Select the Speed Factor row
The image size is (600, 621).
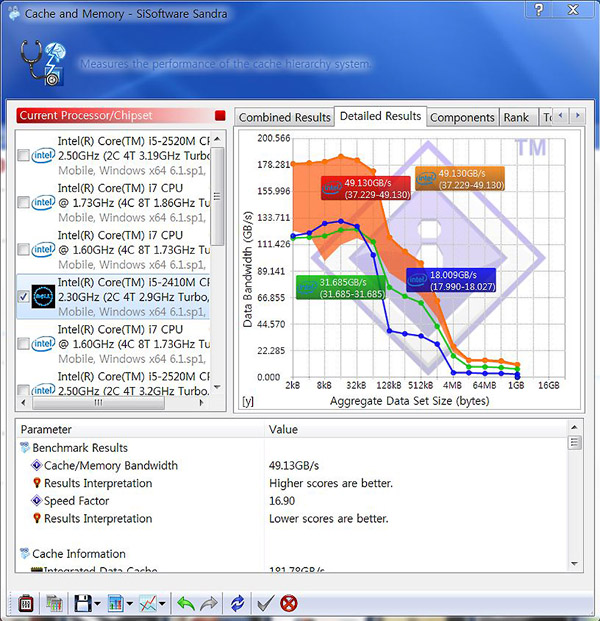292,501
